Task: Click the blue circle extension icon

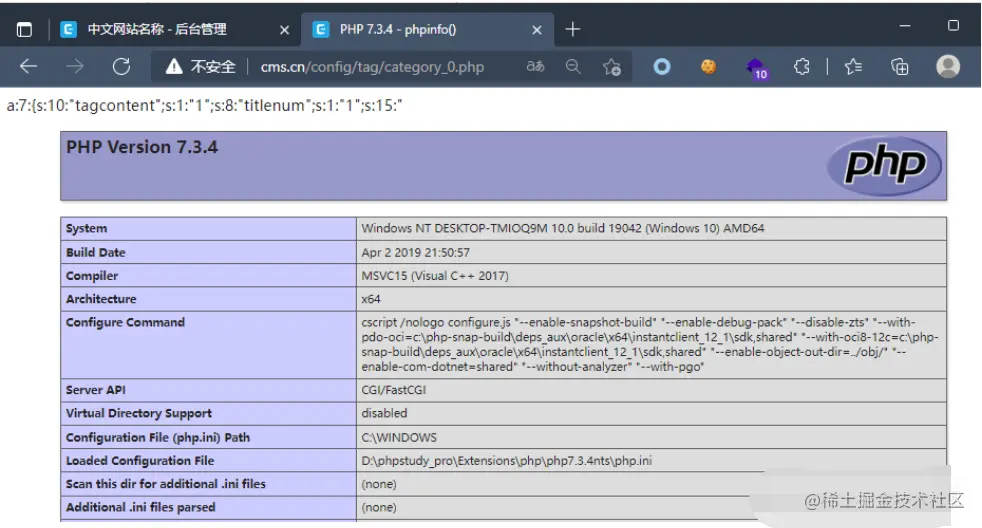Action: click(662, 66)
